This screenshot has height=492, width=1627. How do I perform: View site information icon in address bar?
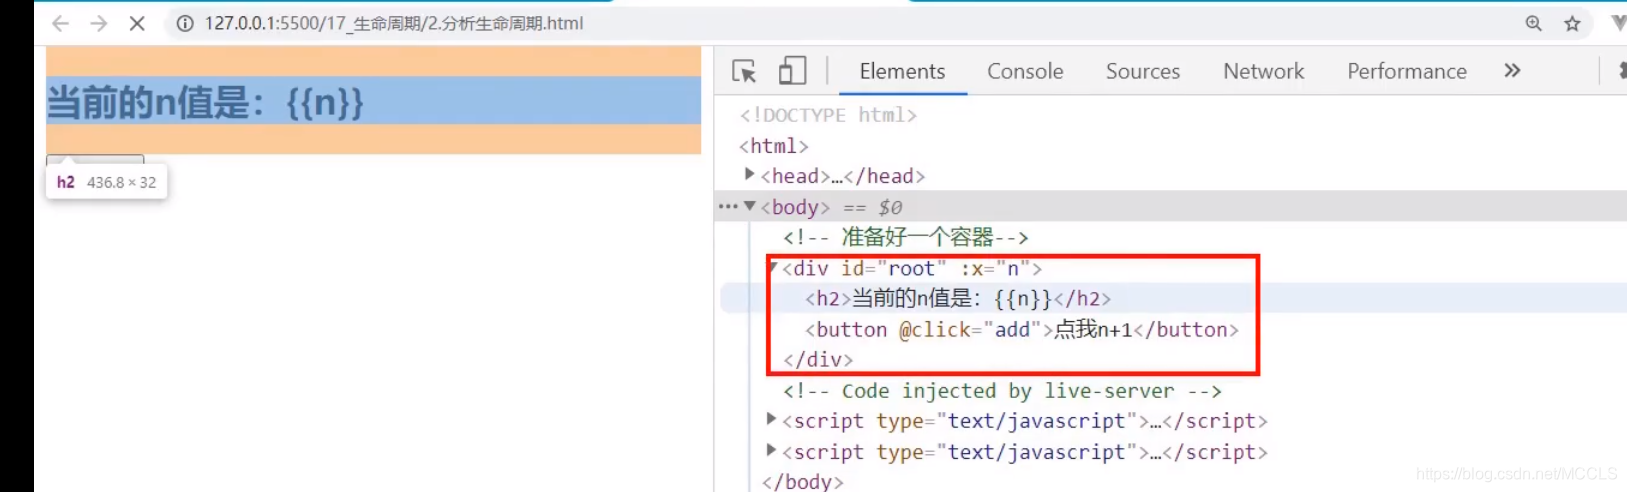pos(185,23)
